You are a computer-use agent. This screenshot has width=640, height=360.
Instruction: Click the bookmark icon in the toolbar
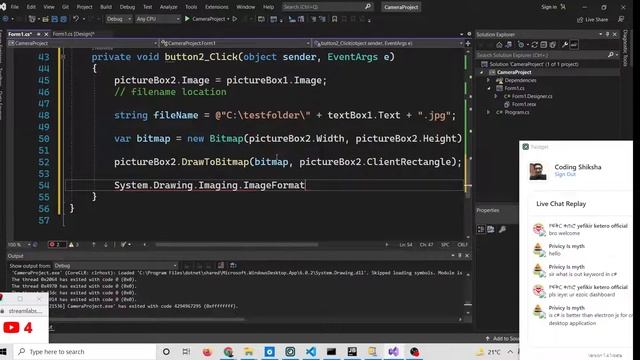[x=334, y=19]
